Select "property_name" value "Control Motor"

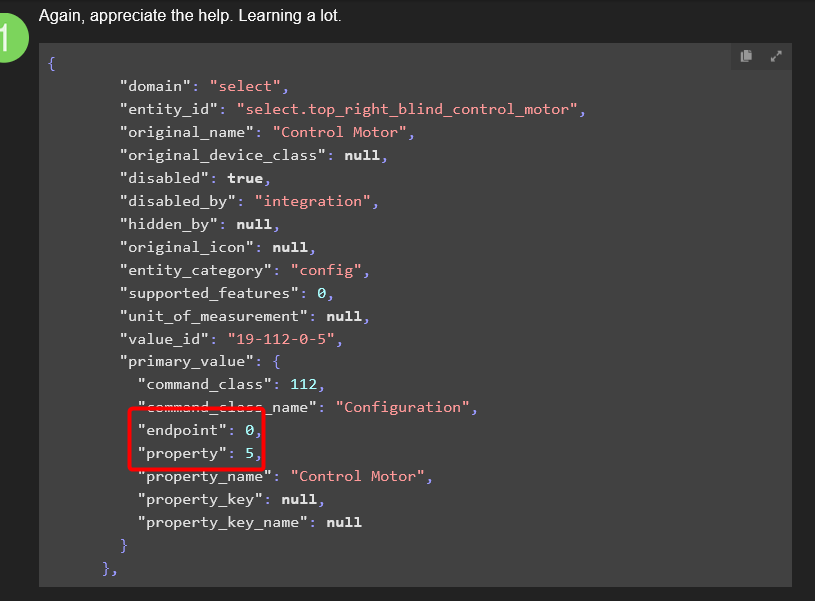coord(358,476)
